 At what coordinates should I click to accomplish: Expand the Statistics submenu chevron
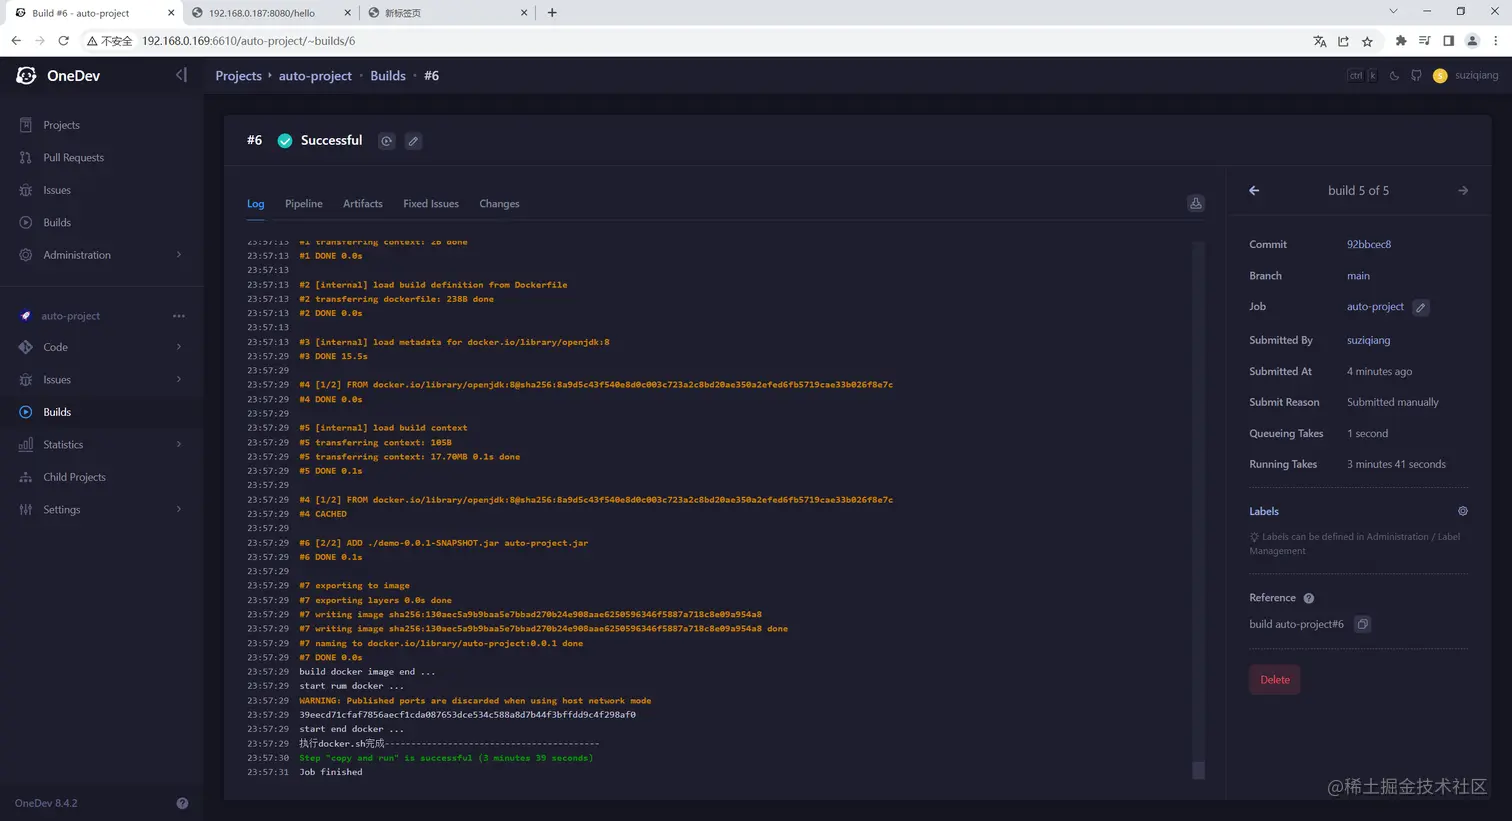179,445
